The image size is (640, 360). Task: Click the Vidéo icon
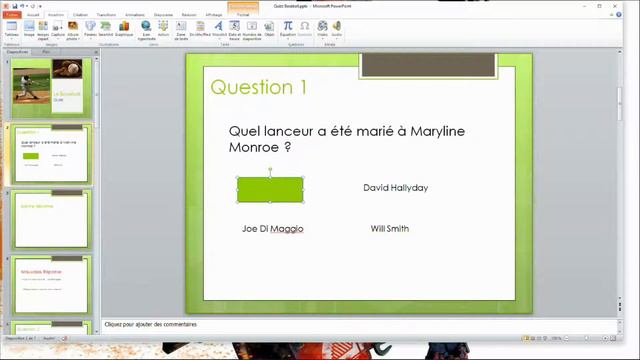click(322, 26)
